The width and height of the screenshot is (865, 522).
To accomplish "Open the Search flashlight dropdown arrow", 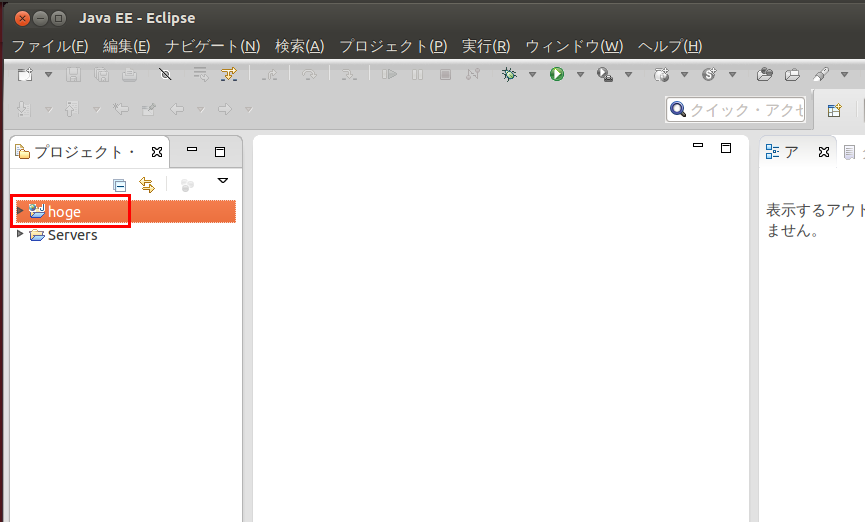I will 844,74.
